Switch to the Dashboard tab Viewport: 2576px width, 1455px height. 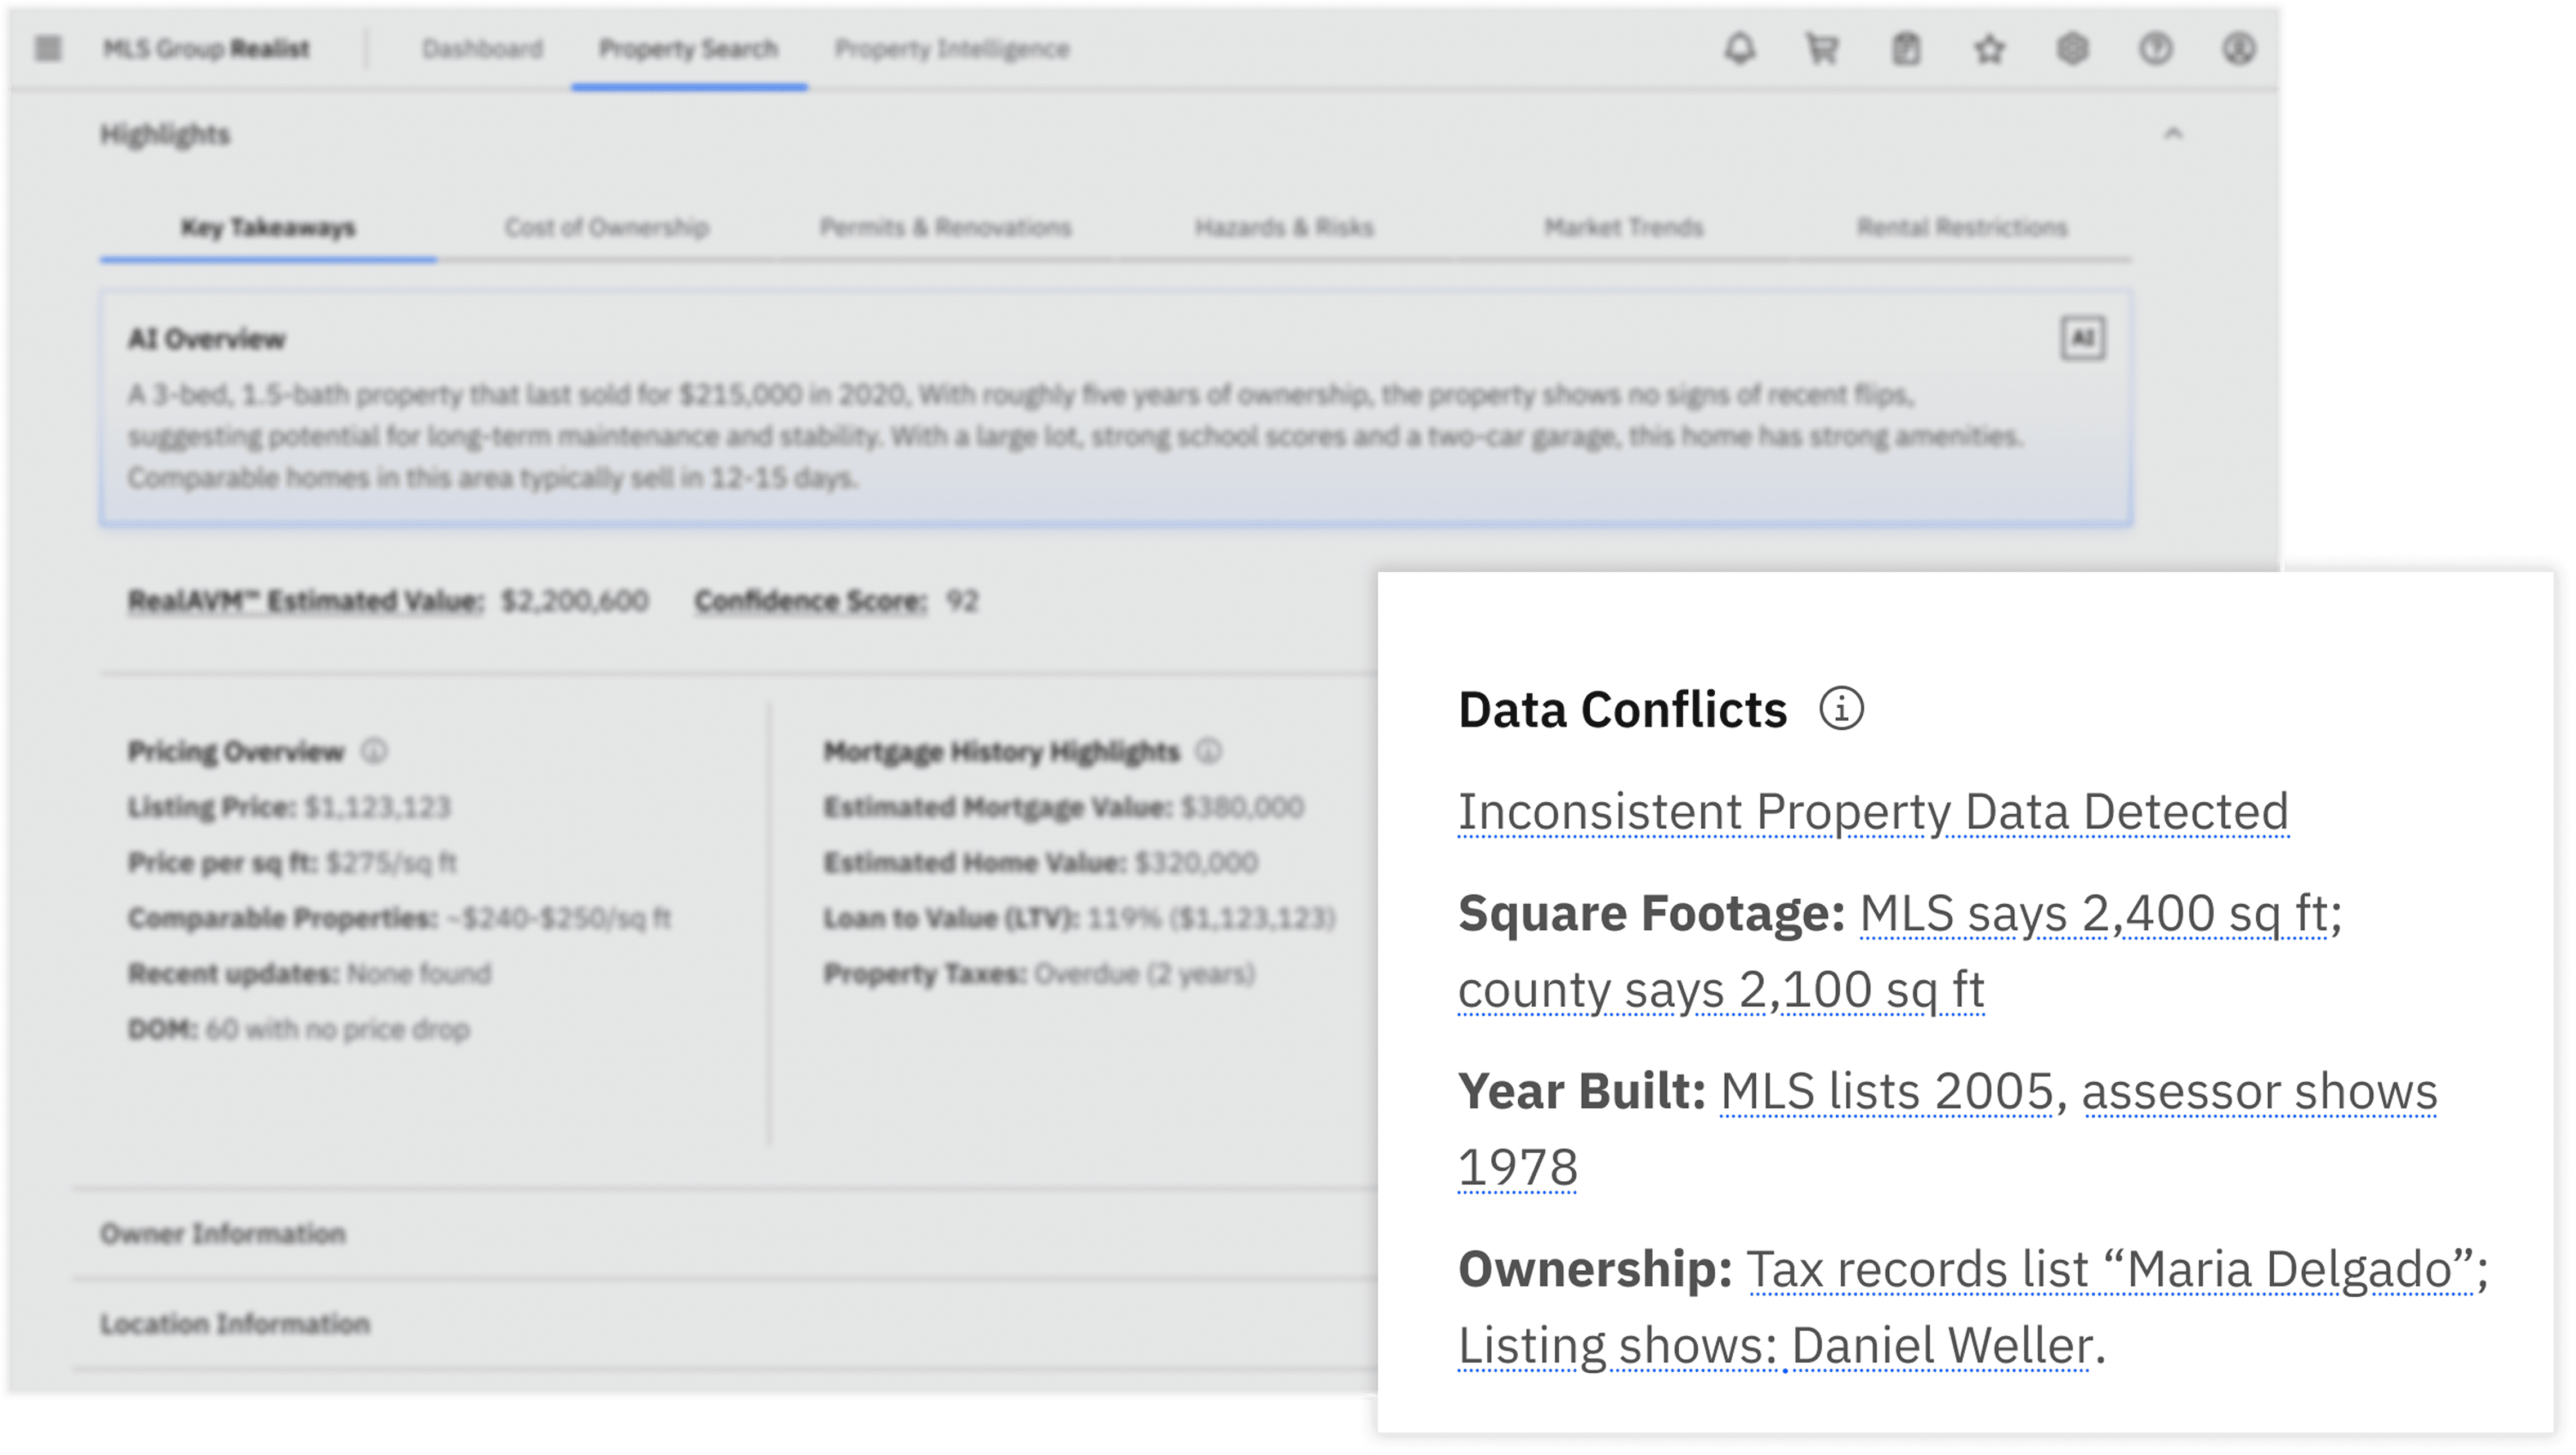pos(482,48)
